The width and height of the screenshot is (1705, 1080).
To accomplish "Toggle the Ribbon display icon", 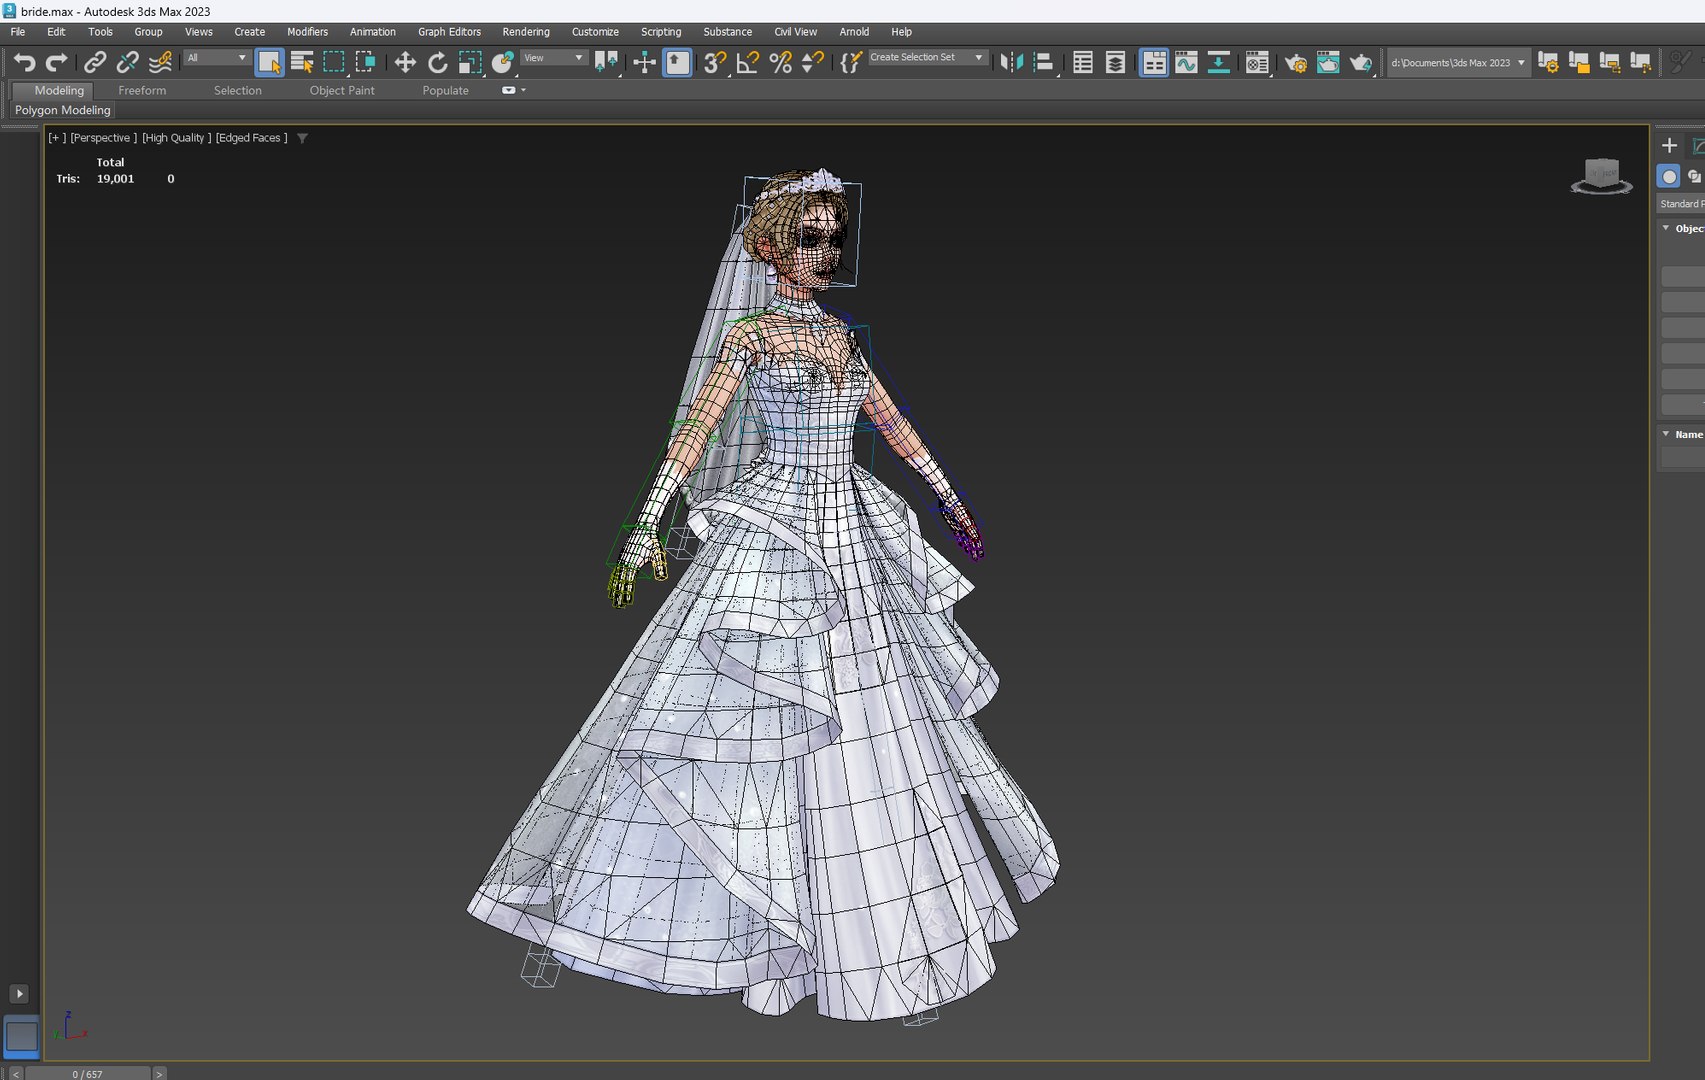I will [x=1154, y=63].
